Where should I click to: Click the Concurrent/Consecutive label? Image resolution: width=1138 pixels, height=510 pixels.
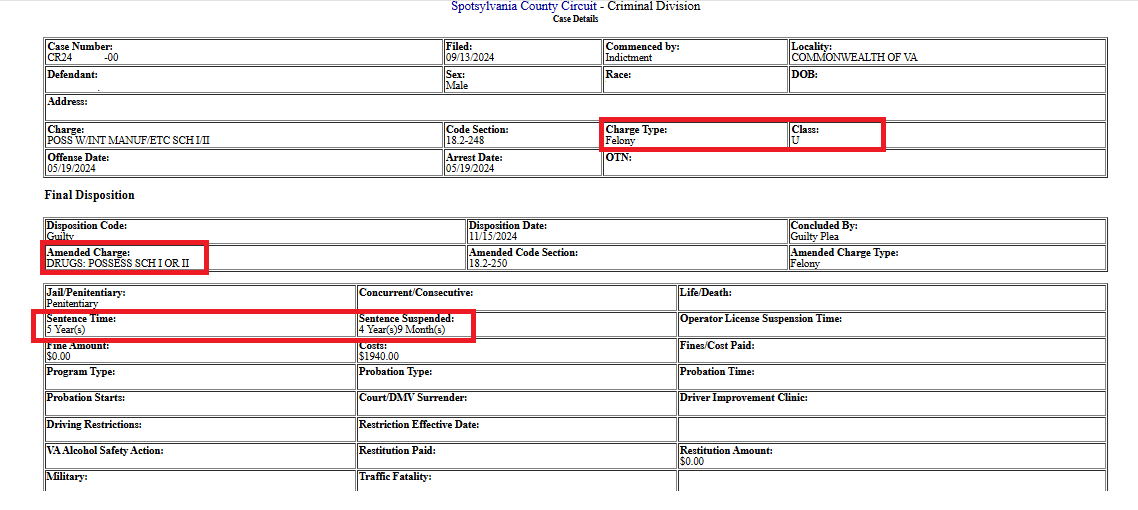coord(416,292)
